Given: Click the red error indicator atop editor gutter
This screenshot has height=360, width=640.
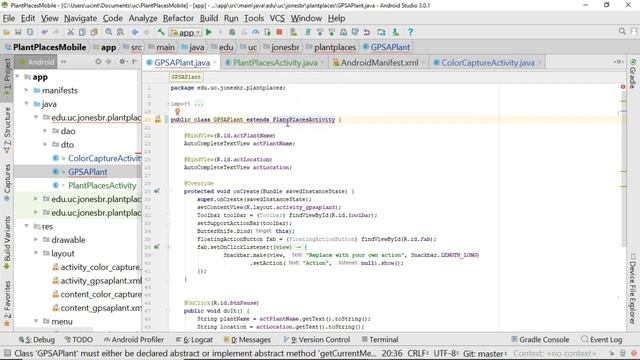Looking at the screenshot, I should point(623,87).
